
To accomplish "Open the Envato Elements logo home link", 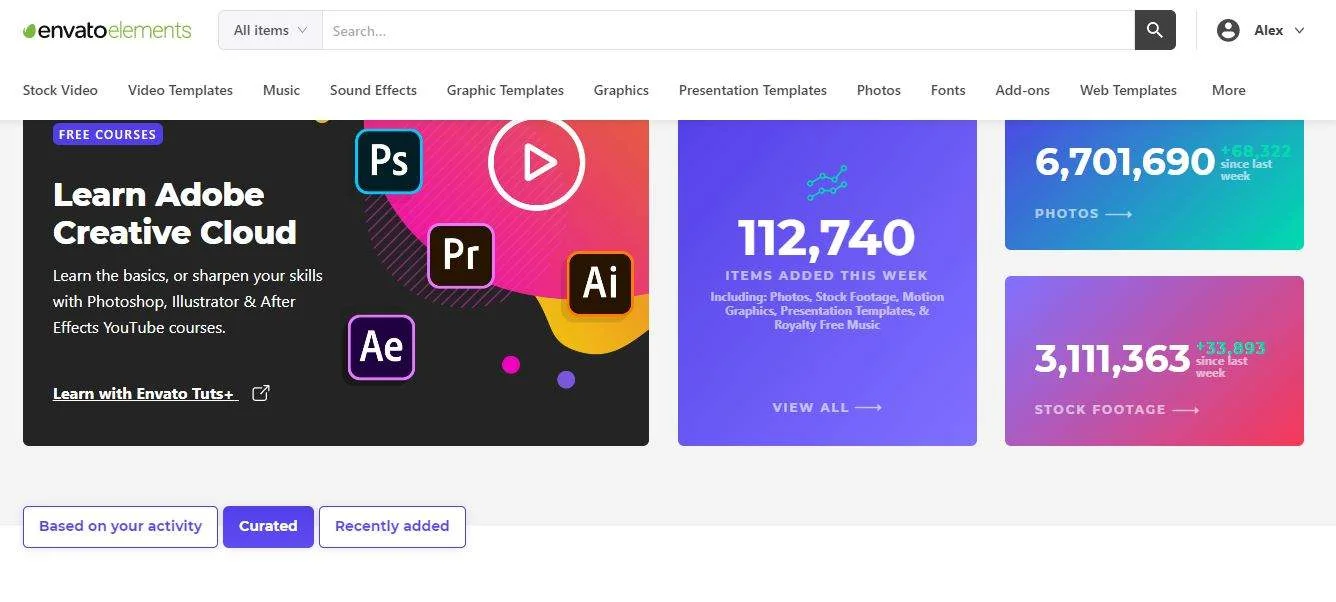I will [x=107, y=30].
